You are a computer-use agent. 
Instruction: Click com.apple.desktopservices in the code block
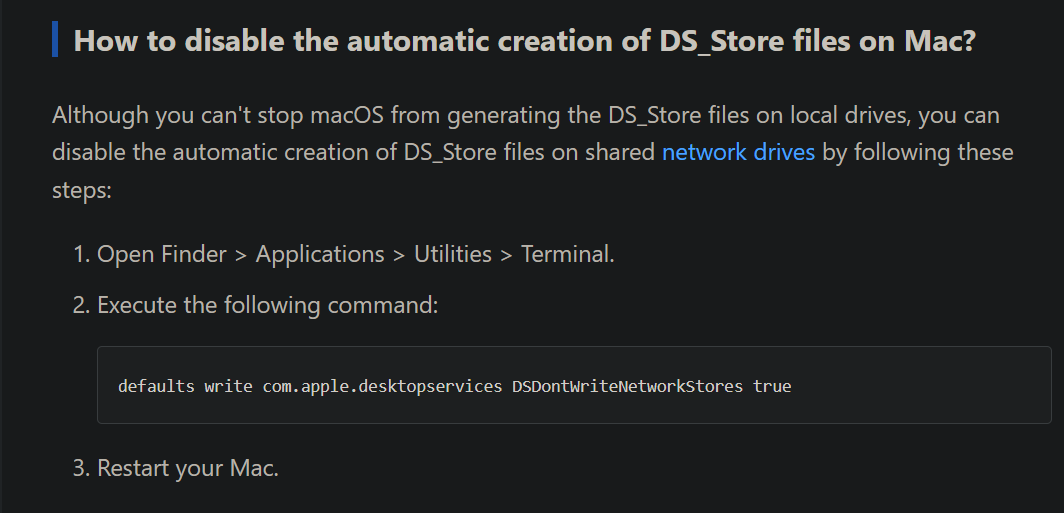tap(382, 387)
